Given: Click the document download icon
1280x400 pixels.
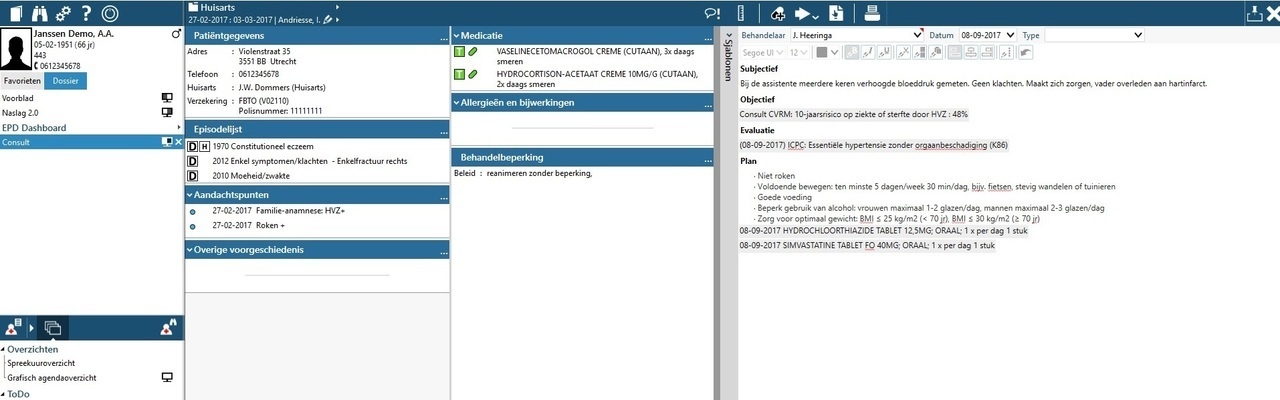Looking at the screenshot, I should 836,13.
